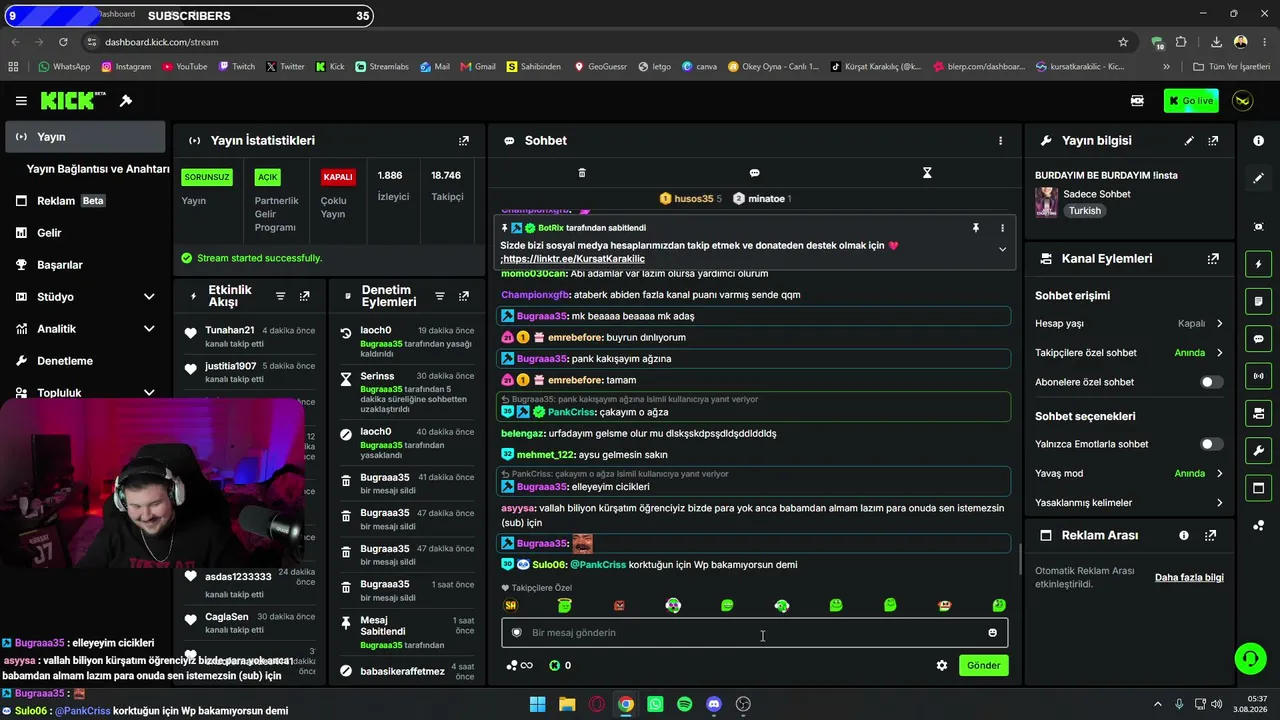The image size is (1280, 720).
Task: Open the Etkinlik Akışı filter
Action: [281, 296]
